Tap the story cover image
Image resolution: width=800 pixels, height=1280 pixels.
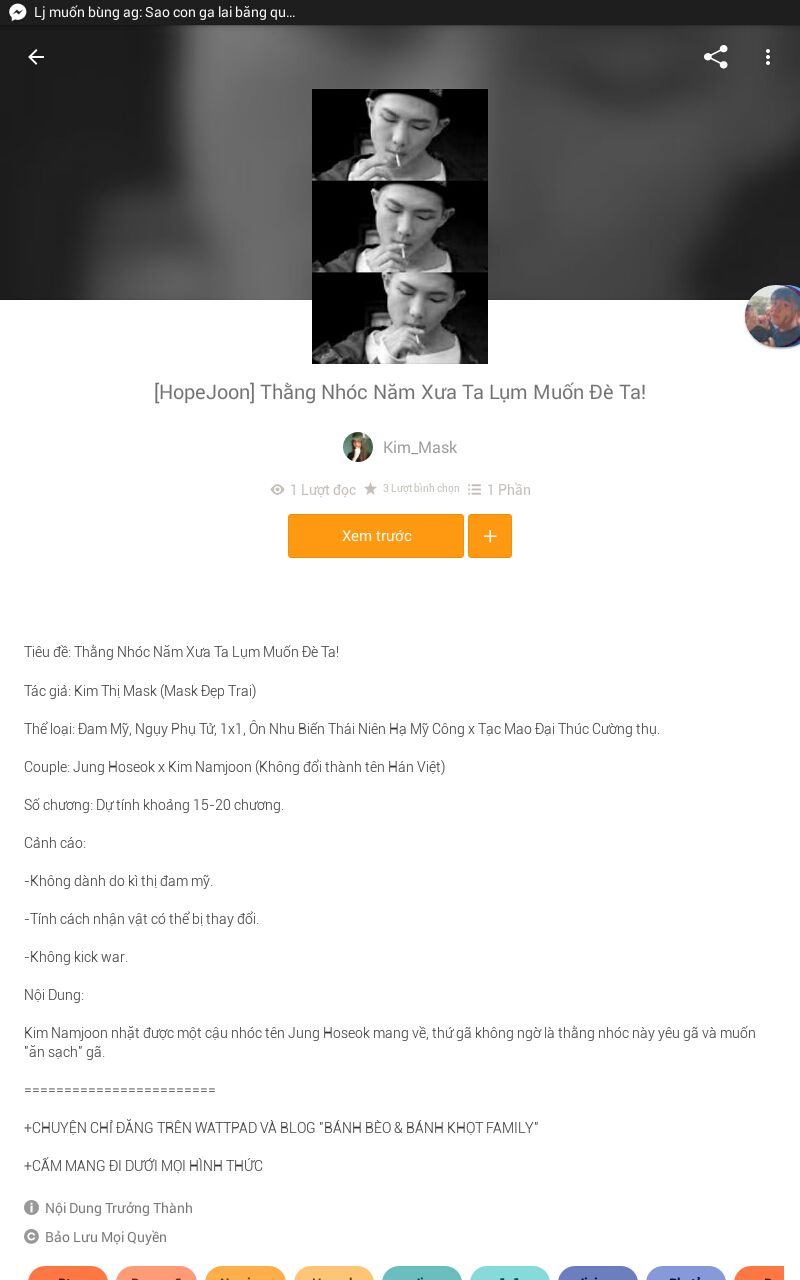pos(400,226)
